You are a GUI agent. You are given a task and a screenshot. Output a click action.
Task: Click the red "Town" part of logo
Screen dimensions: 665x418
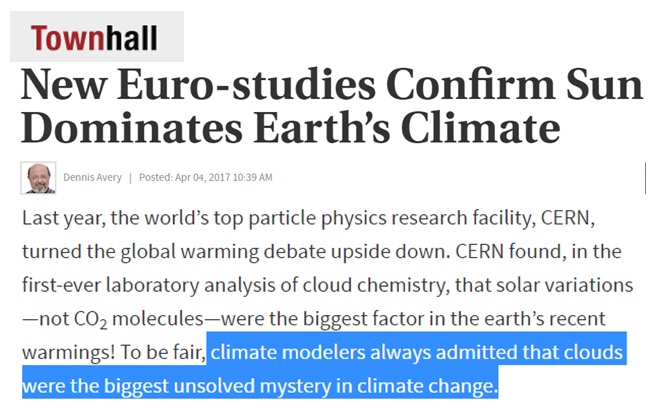click(67, 38)
